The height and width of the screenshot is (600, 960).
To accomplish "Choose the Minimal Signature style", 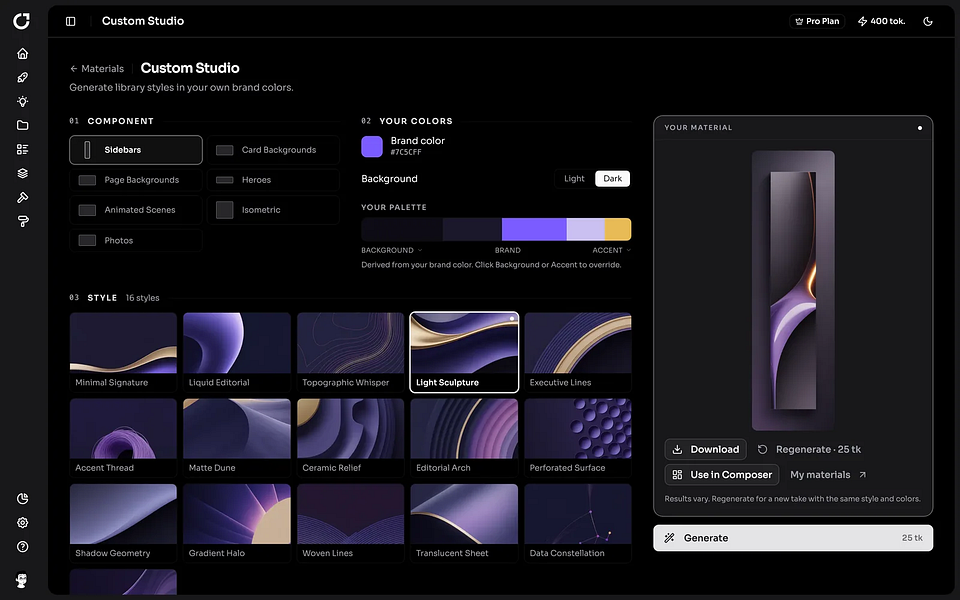I will click(123, 353).
